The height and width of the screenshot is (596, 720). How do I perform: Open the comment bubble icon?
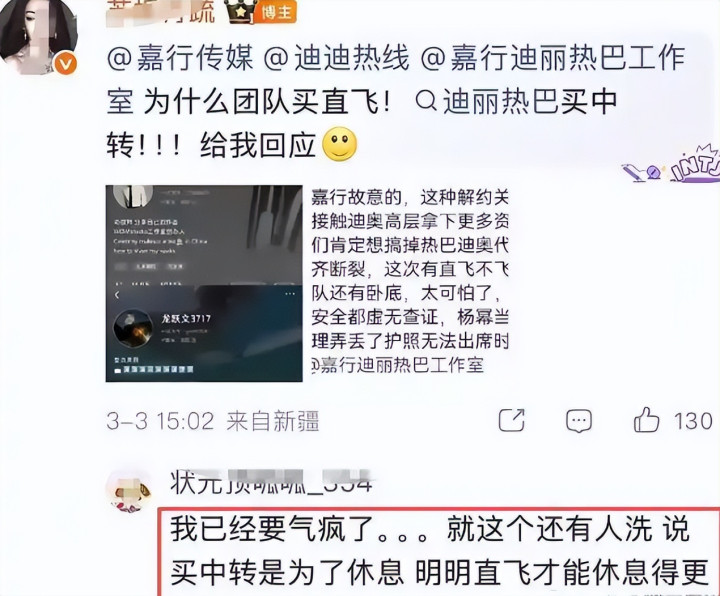point(579,421)
